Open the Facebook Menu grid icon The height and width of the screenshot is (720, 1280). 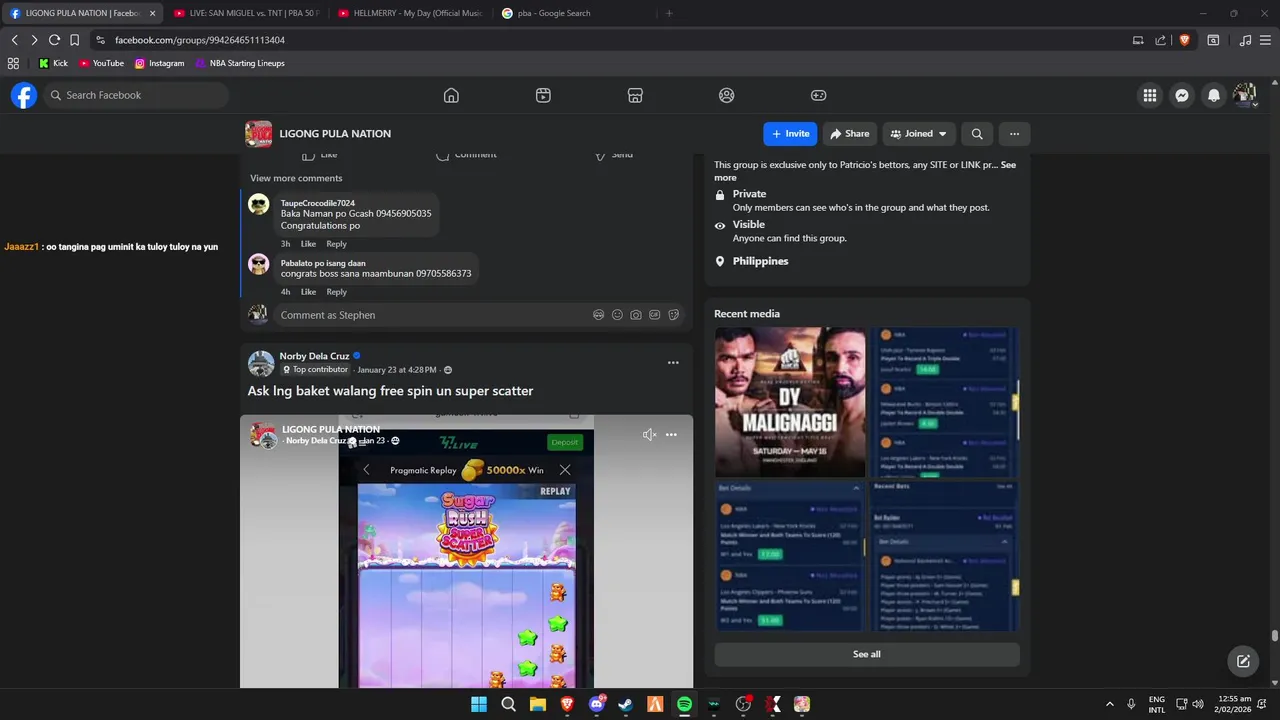[x=1150, y=95]
